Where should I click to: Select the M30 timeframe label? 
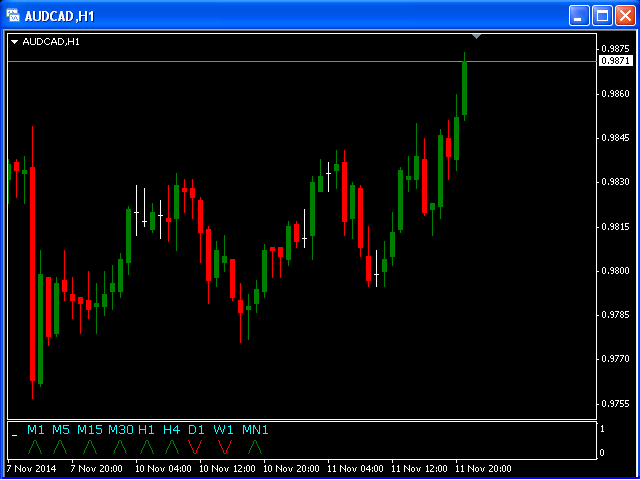click(x=121, y=430)
